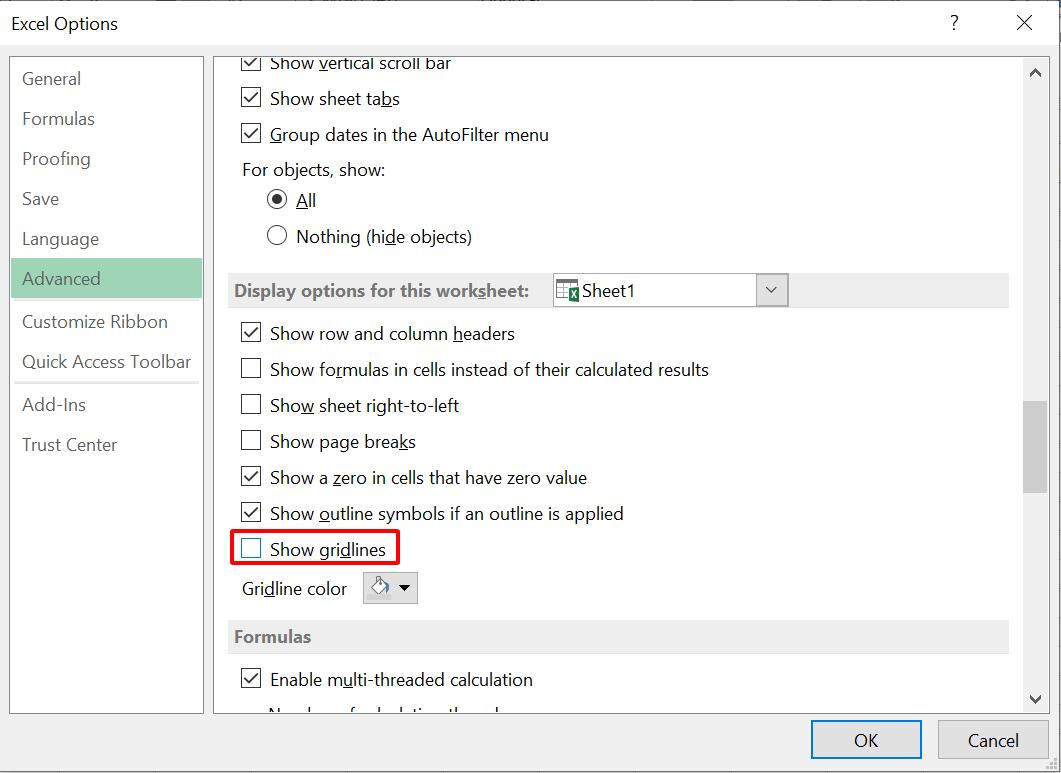The image size is (1061, 773).
Task: Enable the Show gridlines checkbox
Action: tap(250, 548)
